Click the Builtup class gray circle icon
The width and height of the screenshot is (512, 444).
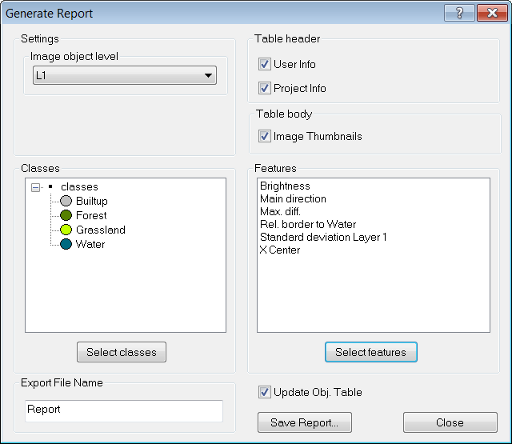pos(66,201)
